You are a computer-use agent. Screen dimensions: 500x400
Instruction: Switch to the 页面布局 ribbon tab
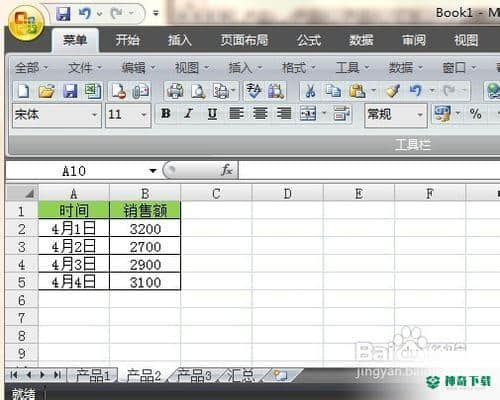coord(244,40)
